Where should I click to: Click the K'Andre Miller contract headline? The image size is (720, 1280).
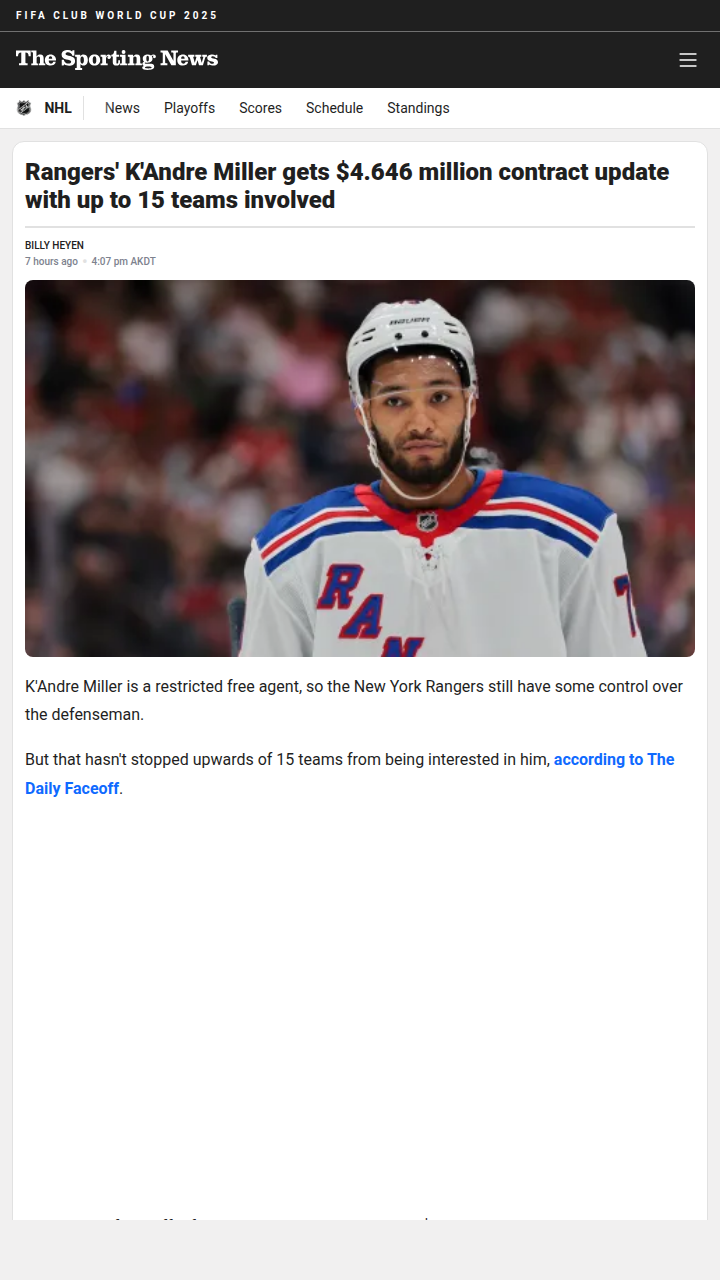click(x=347, y=186)
